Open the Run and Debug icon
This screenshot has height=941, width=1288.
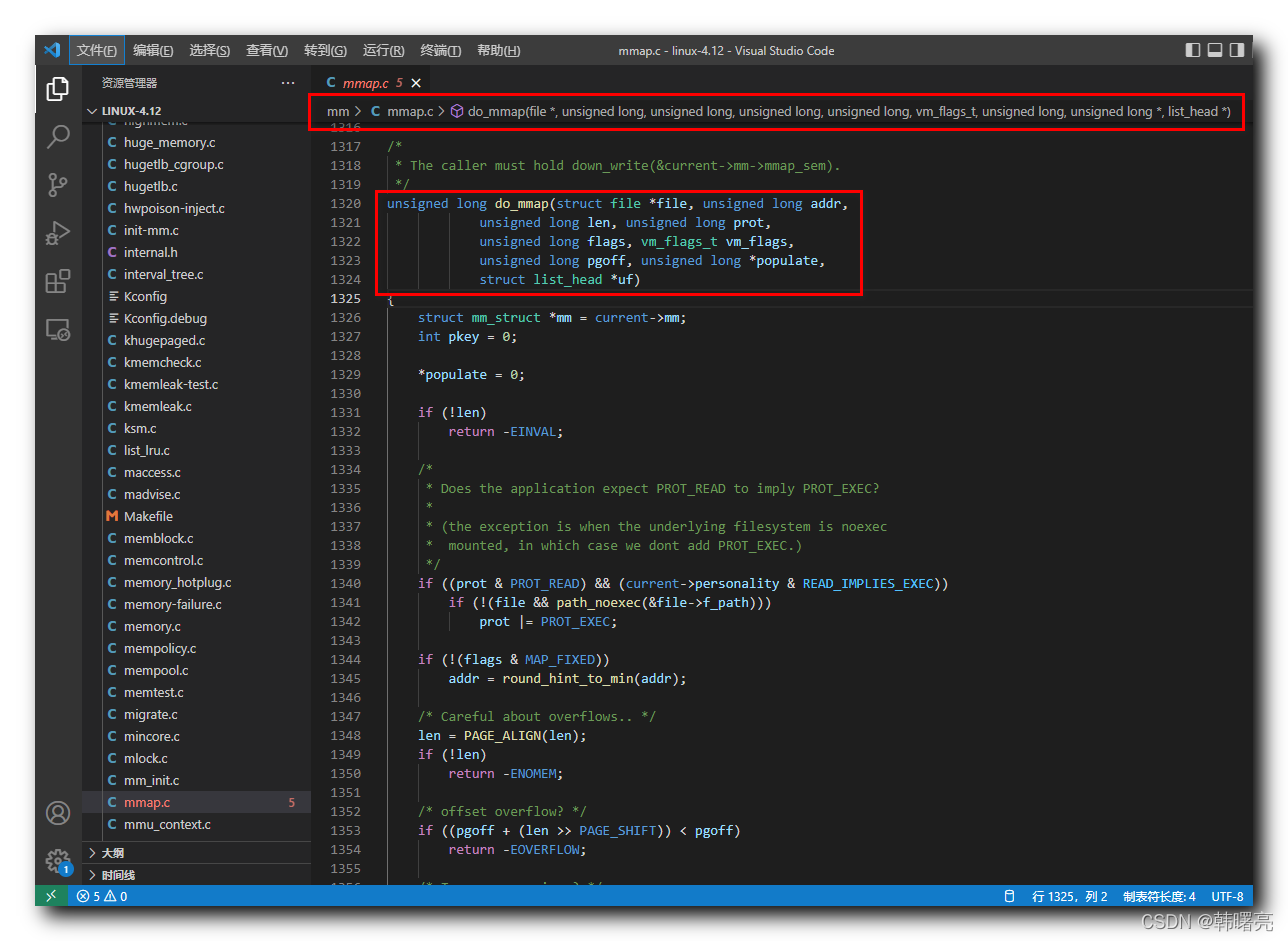(x=58, y=233)
